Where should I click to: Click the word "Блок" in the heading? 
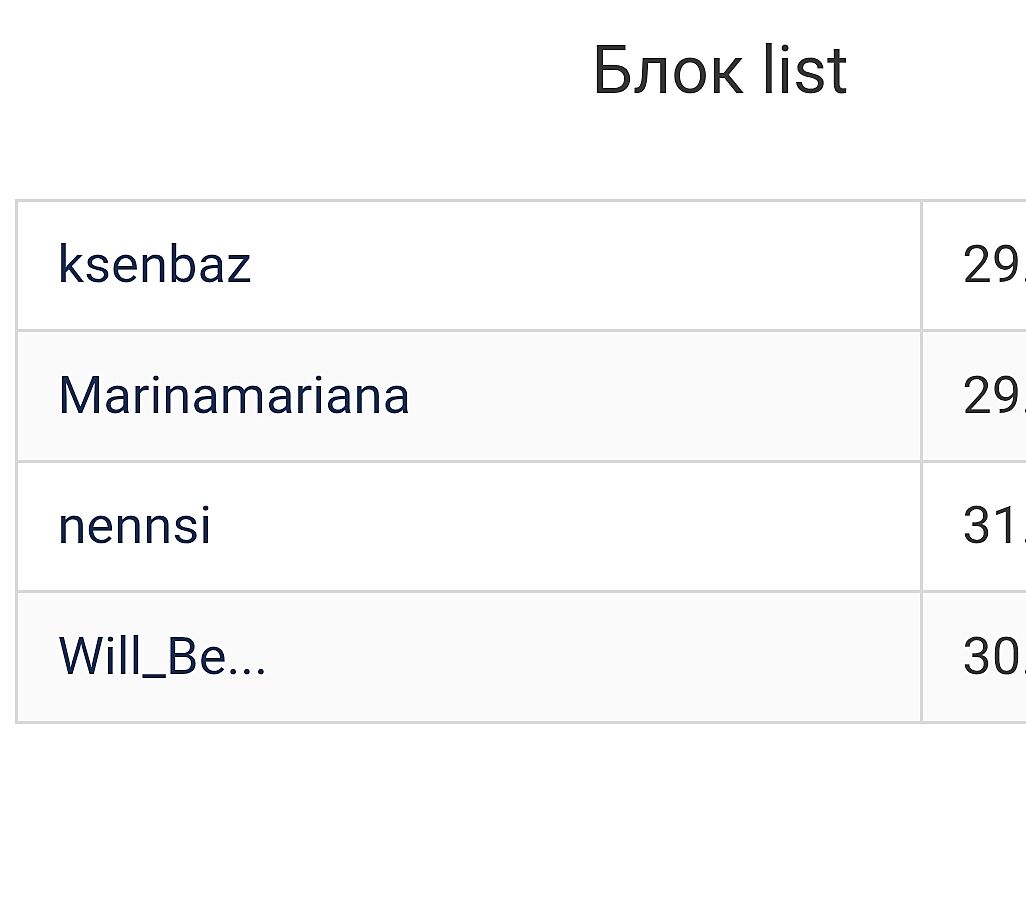[668, 71]
